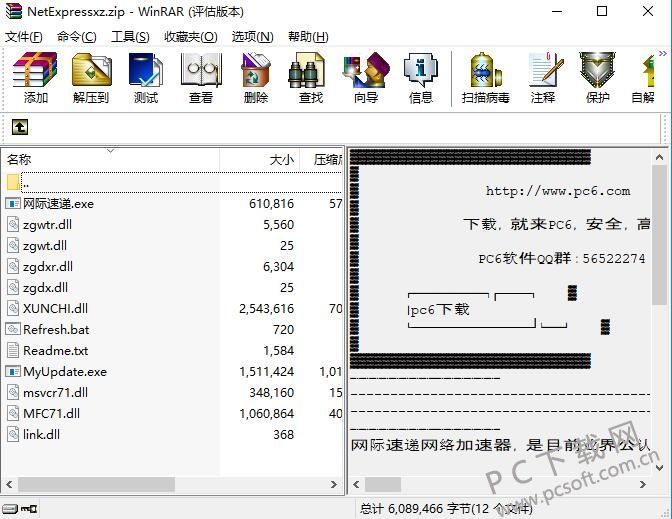Click the 保护 (Protect) toolbar icon
Image resolution: width=672 pixels, height=519 pixels.
(x=598, y=78)
